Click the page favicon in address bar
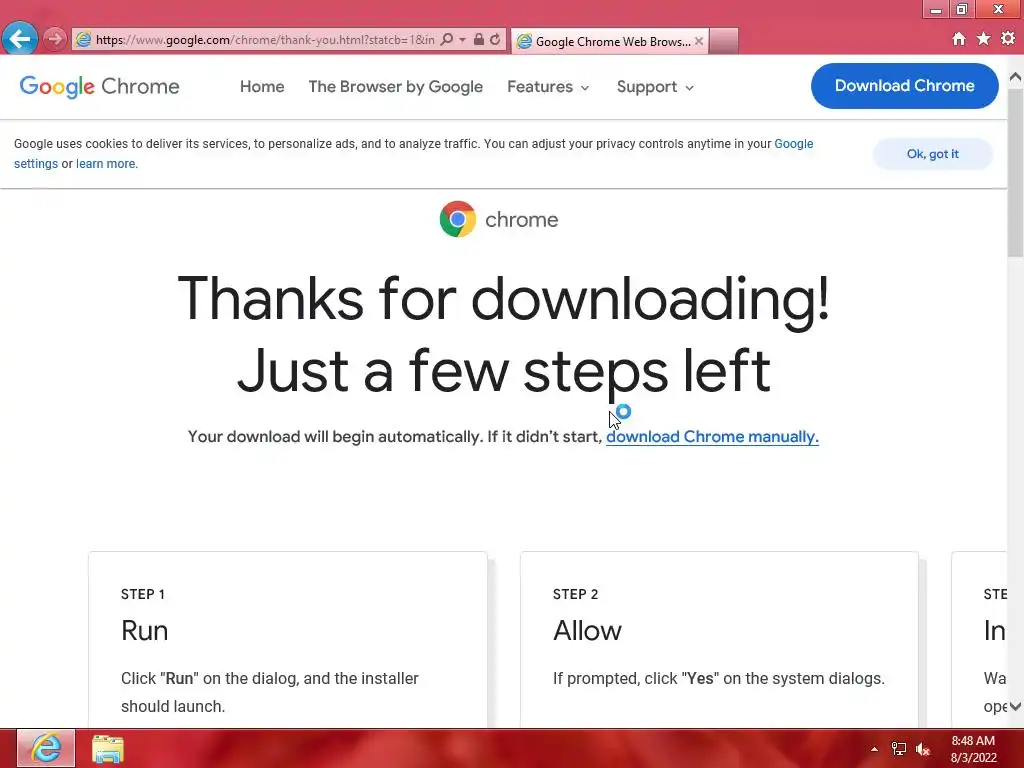Screen dimensions: 1024x768 83,40
